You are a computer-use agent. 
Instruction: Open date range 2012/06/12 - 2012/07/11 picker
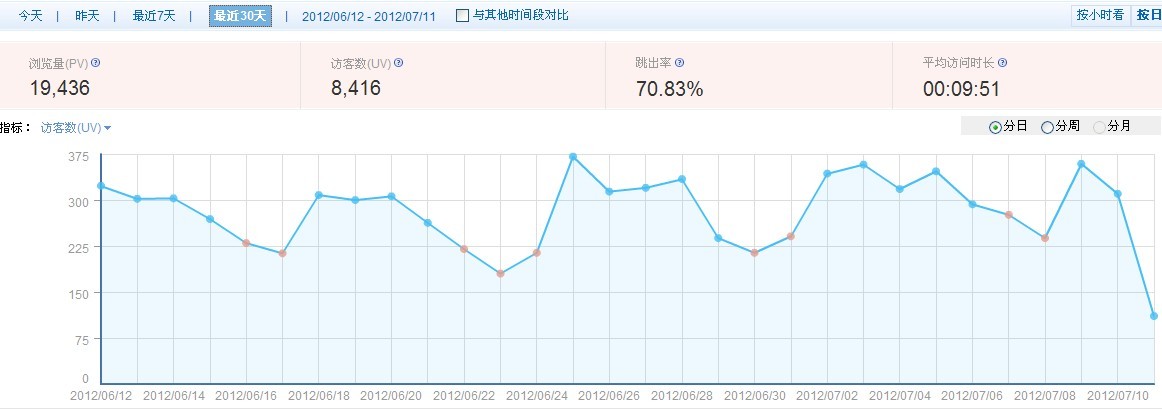[368, 16]
